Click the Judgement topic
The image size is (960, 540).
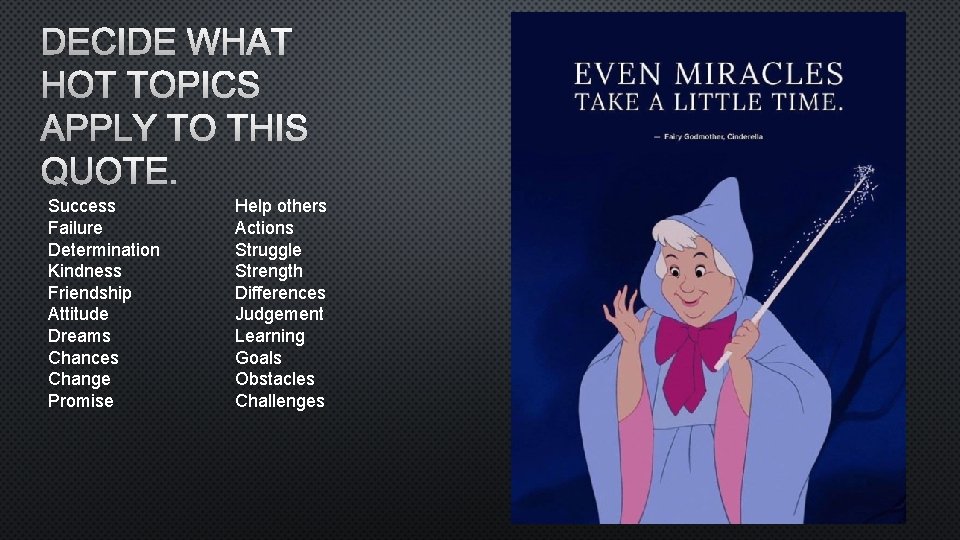(x=279, y=315)
